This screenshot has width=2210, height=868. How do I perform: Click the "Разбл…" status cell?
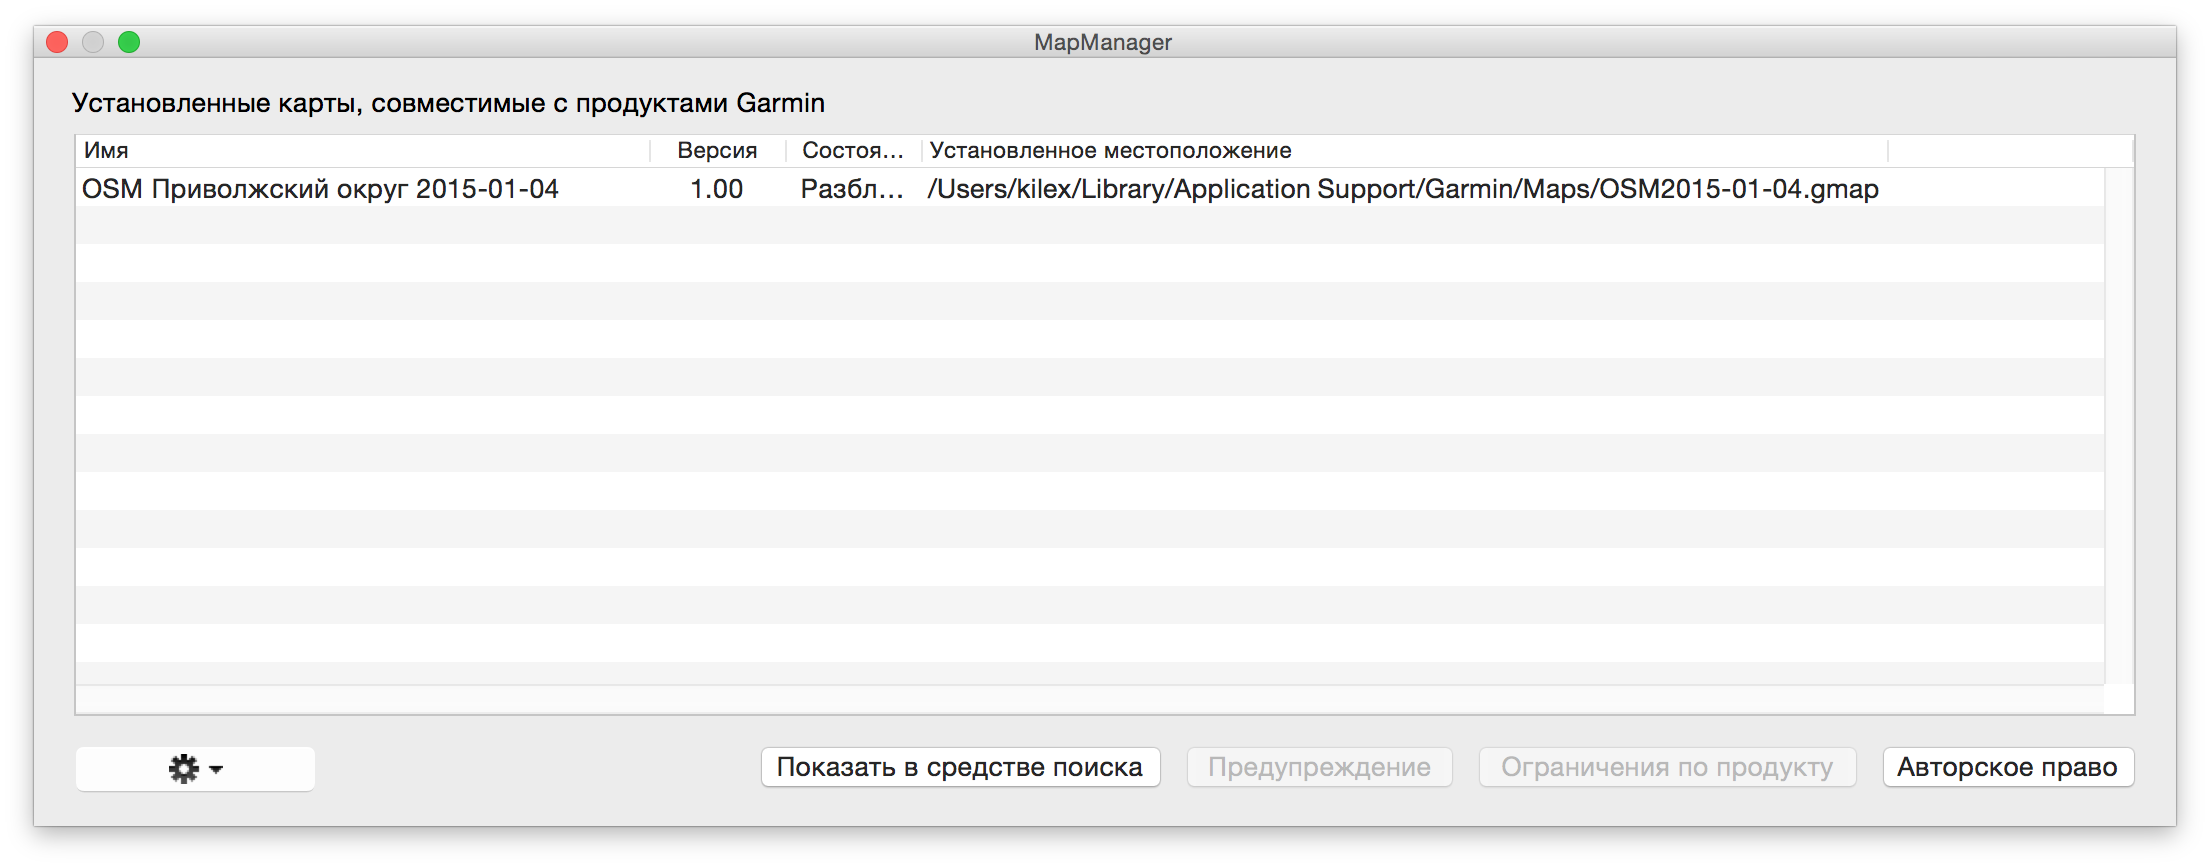click(x=852, y=189)
